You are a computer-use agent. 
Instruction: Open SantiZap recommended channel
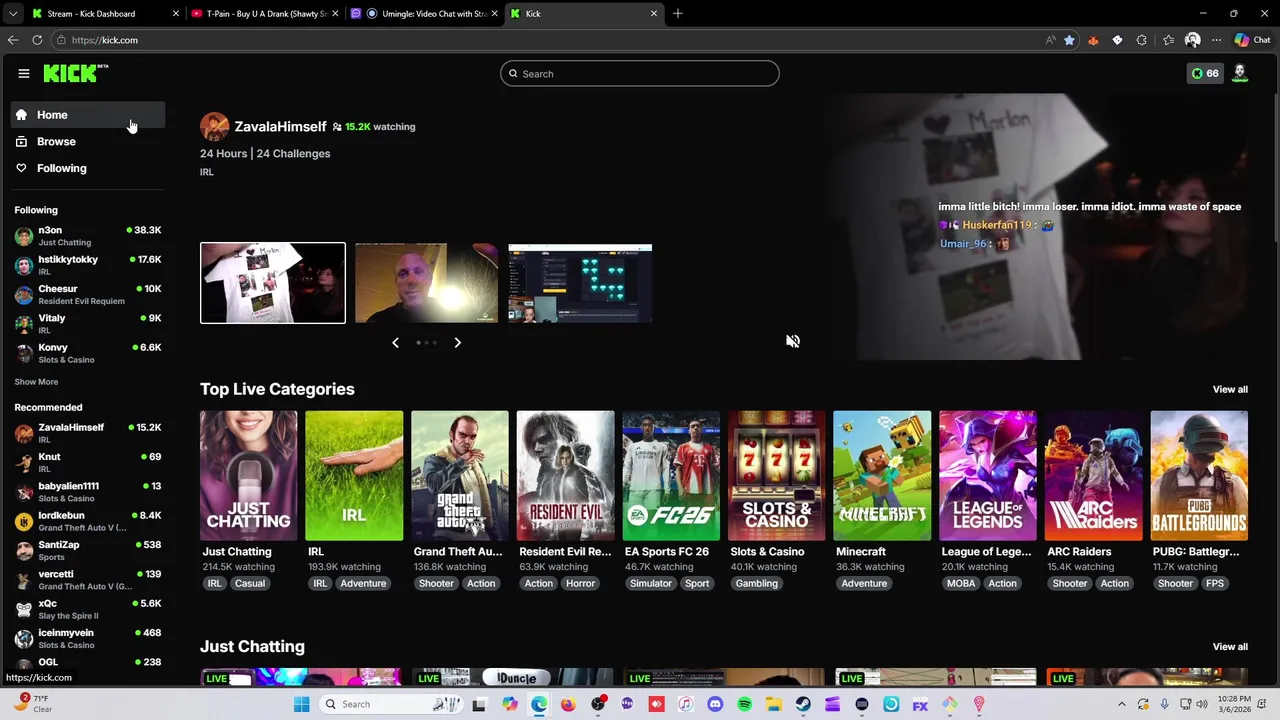88,550
